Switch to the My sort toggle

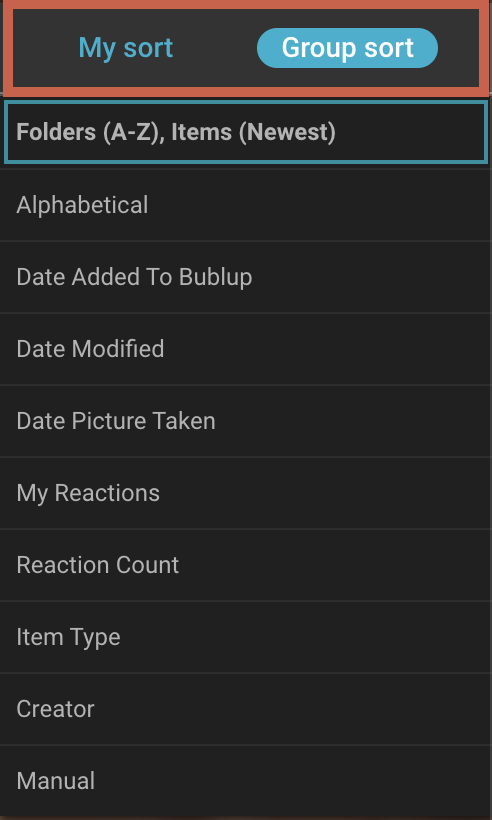[125, 48]
